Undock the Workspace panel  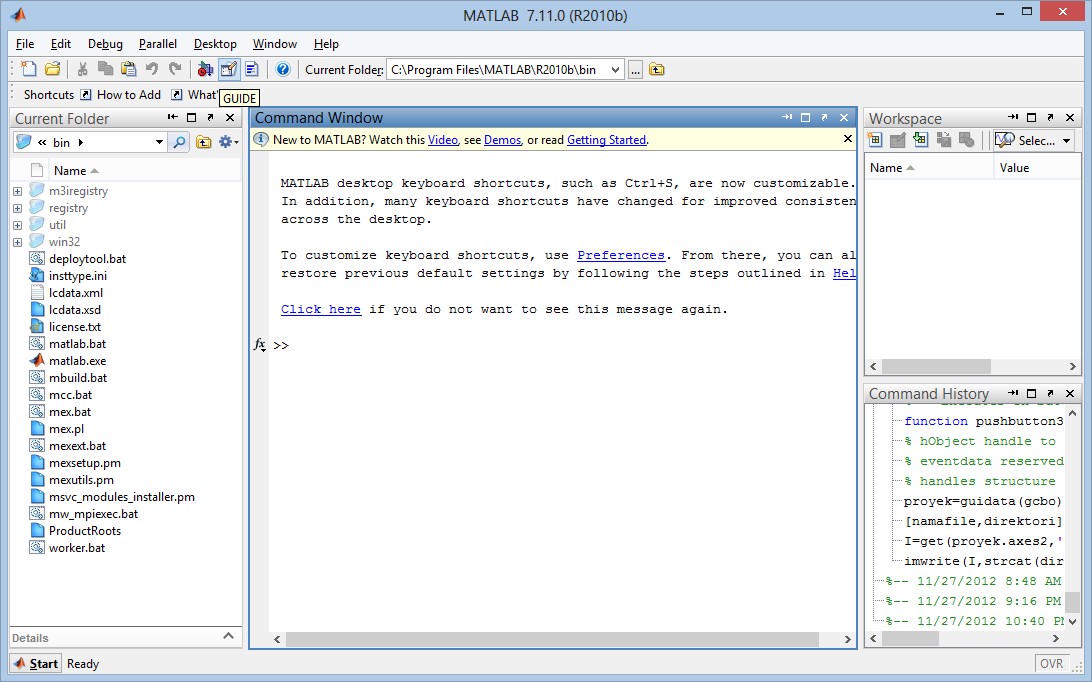coord(1051,117)
